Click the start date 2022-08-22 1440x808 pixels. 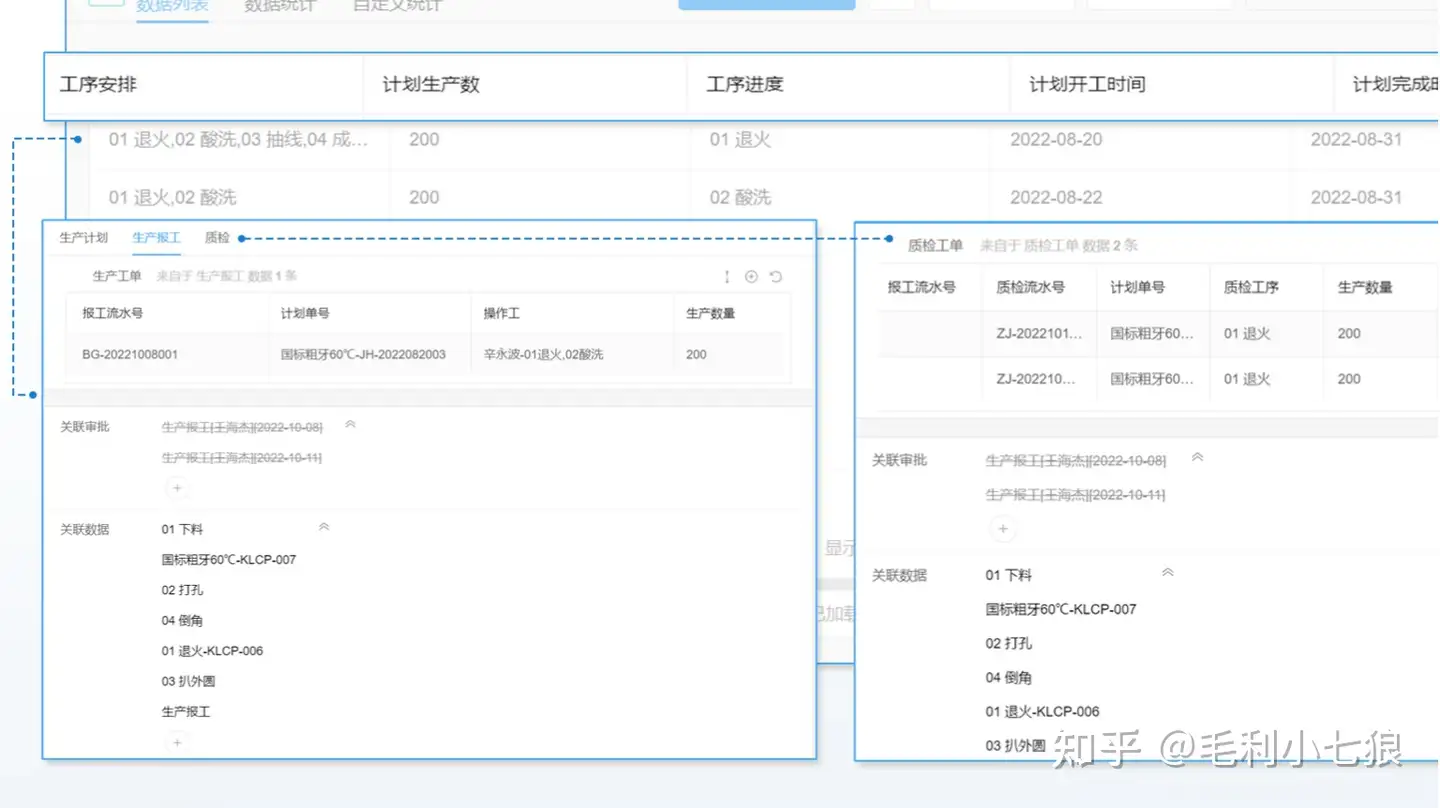(1056, 198)
